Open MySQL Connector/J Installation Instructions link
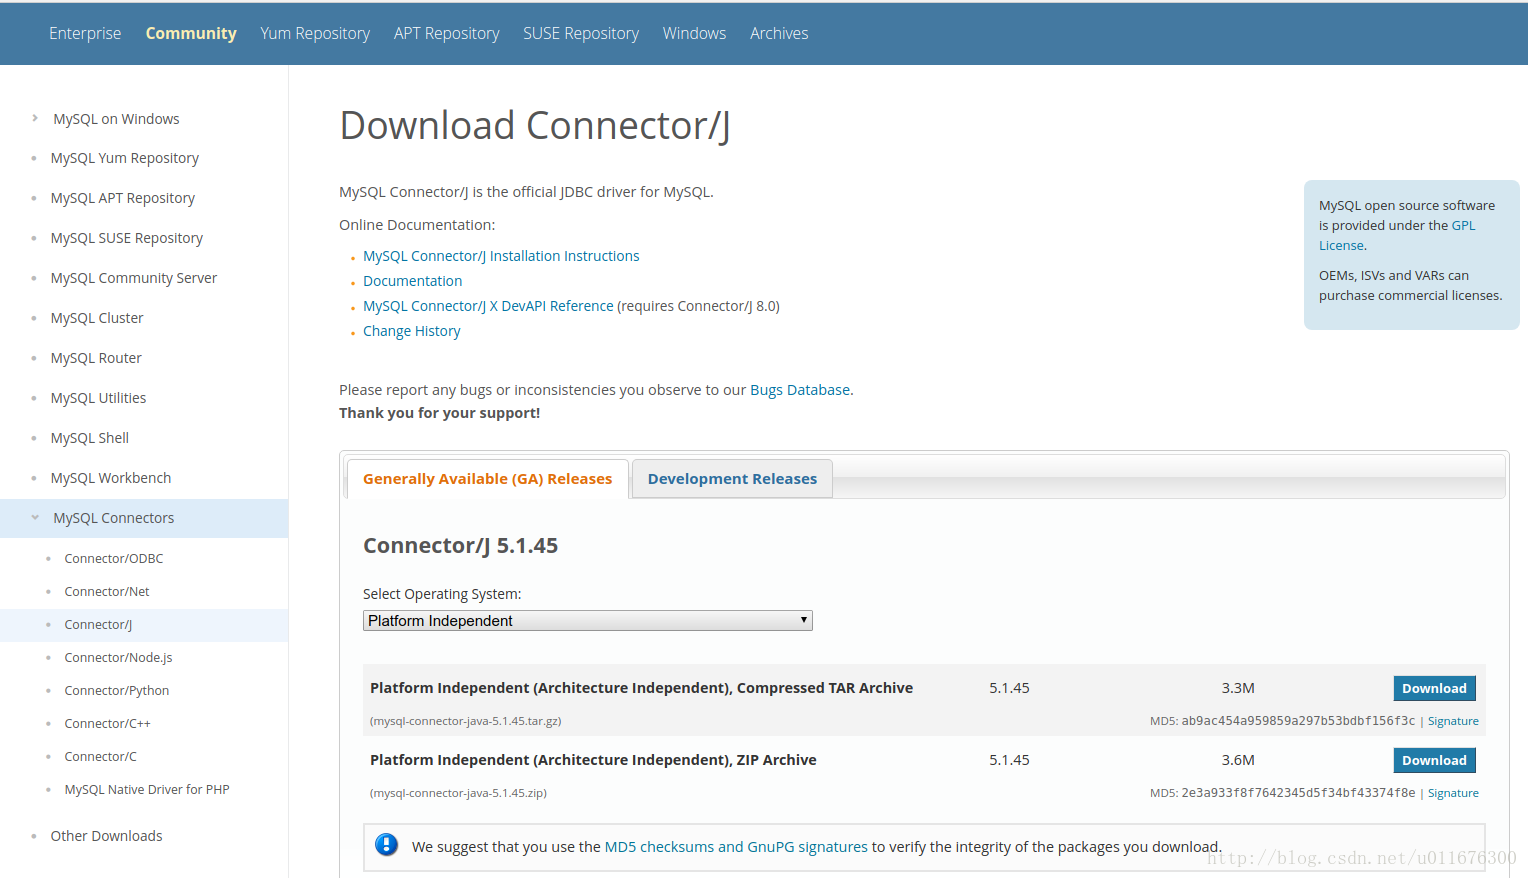This screenshot has width=1528, height=878. pyautogui.click(x=501, y=256)
